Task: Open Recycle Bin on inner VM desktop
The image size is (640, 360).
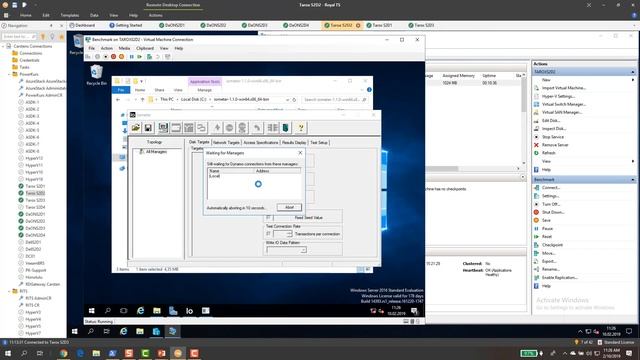Action: (96, 75)
